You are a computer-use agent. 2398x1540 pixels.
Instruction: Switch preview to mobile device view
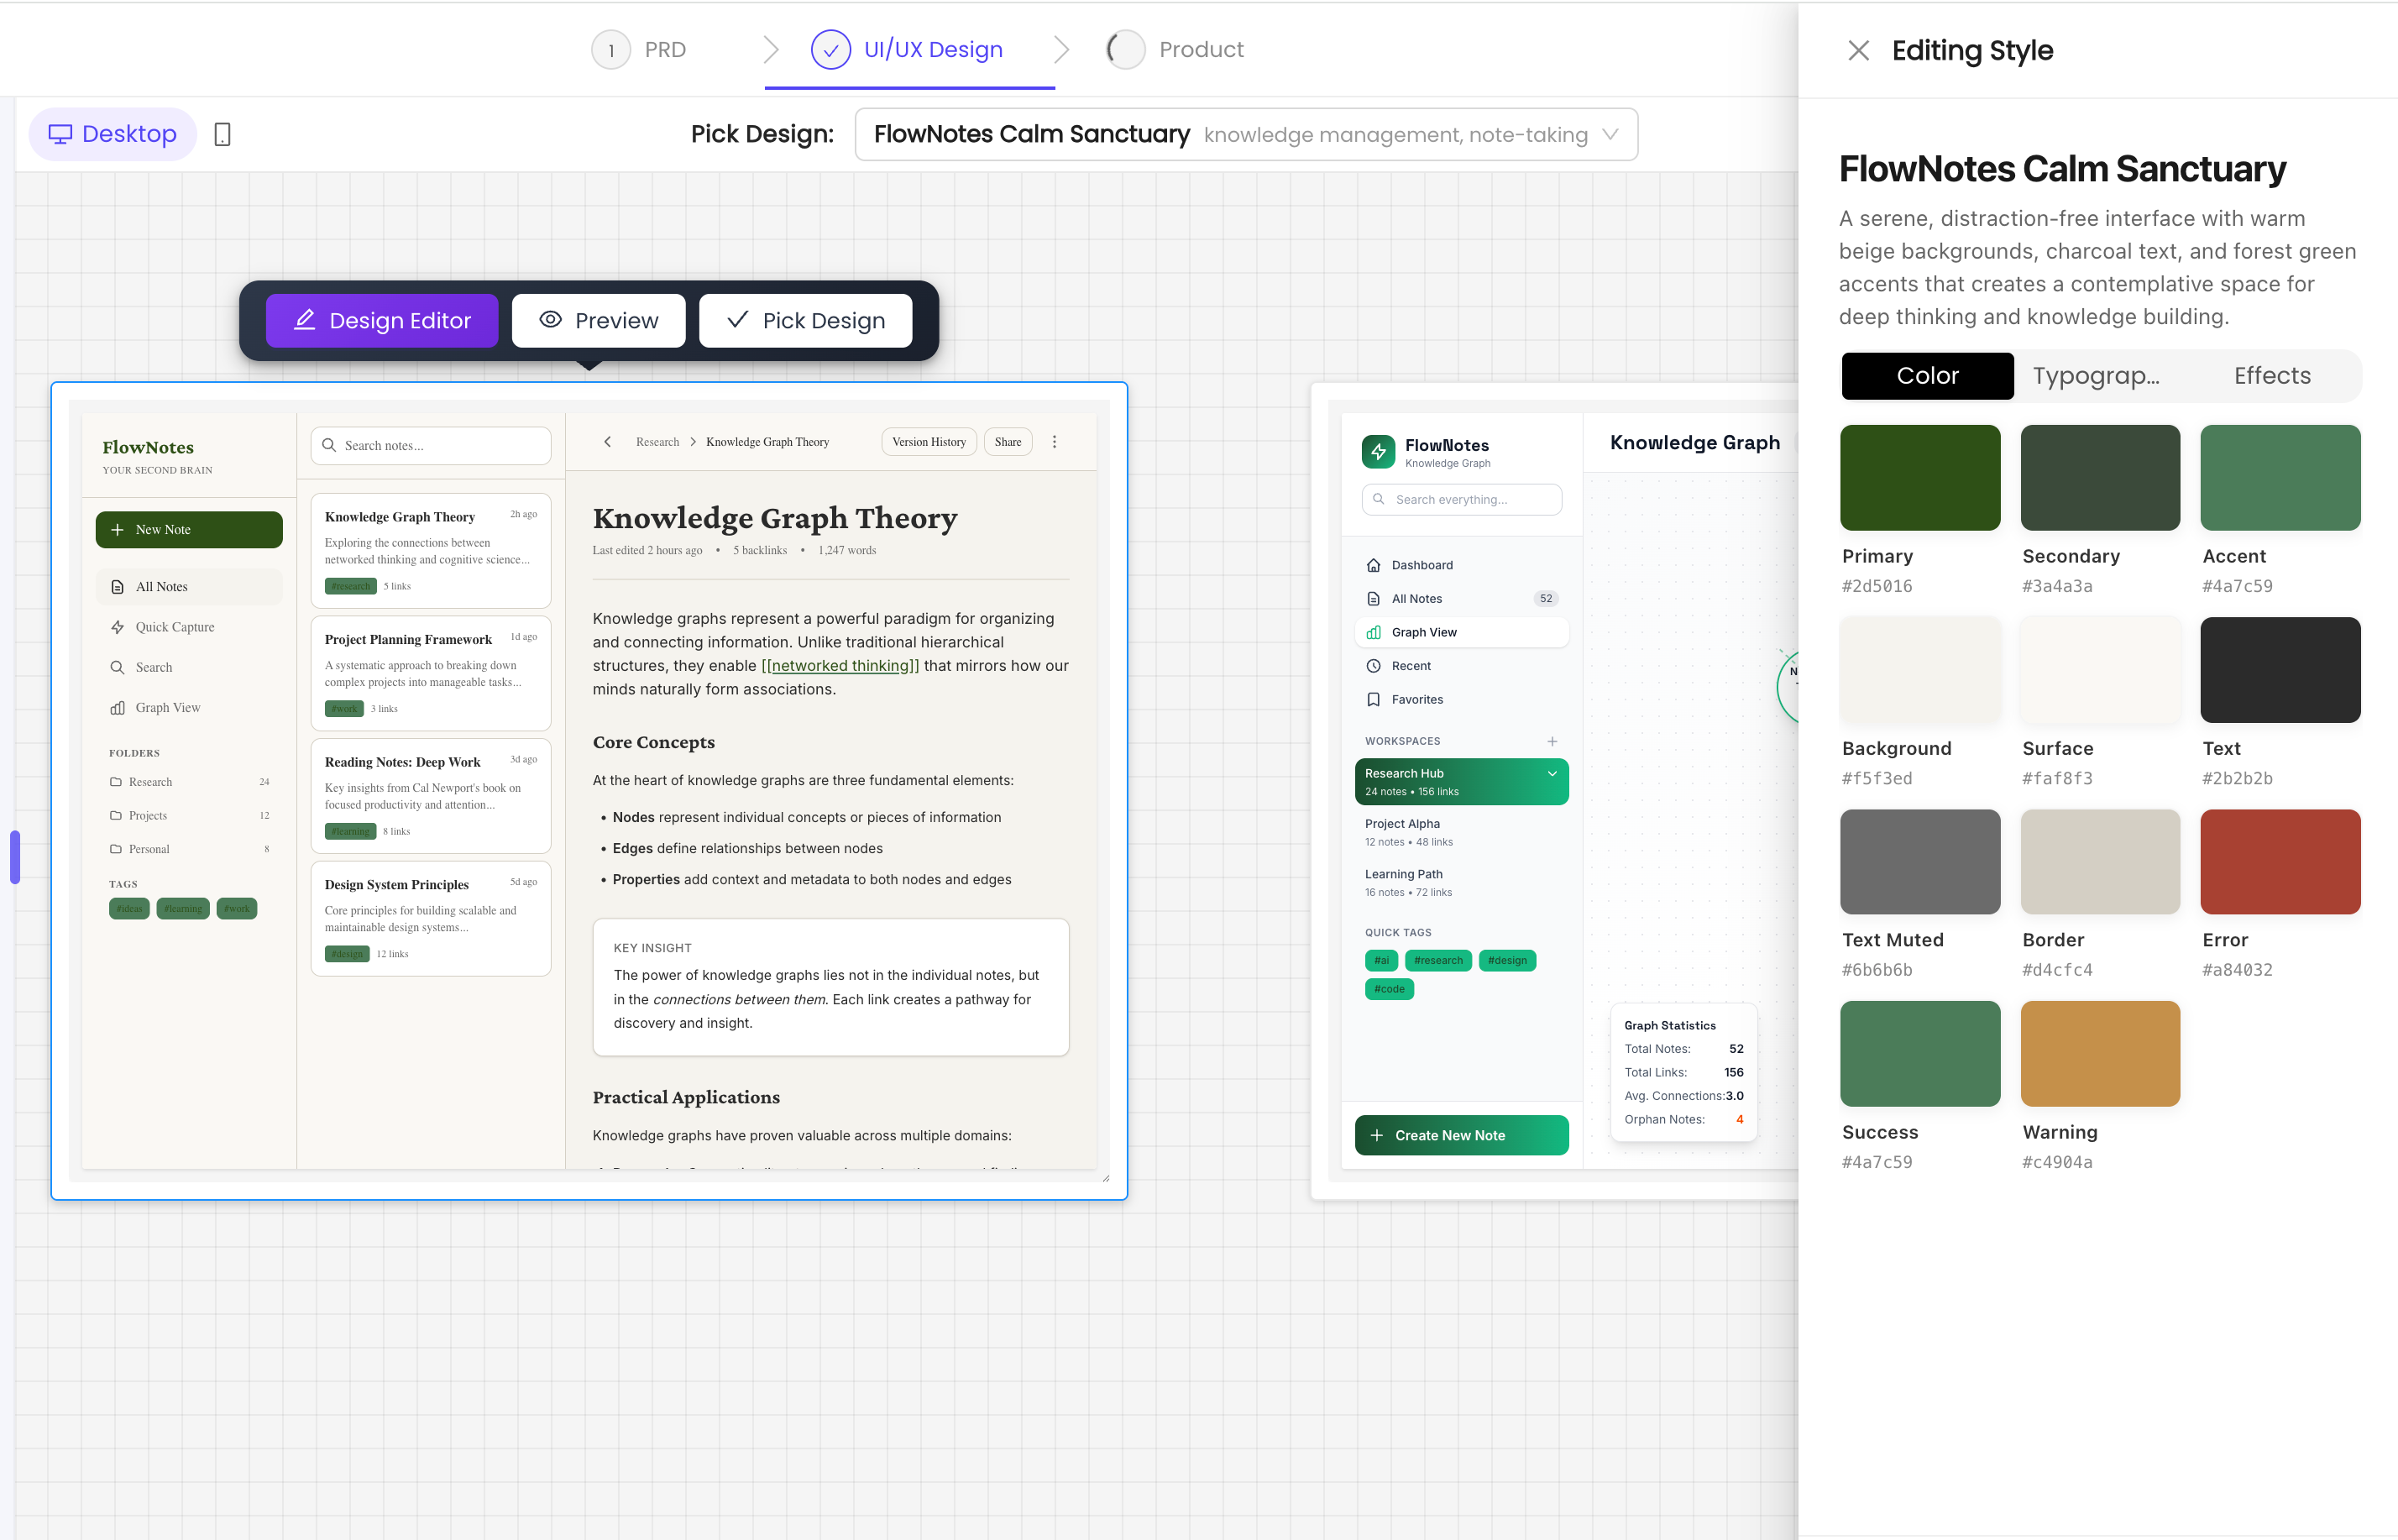click(222, 133)
